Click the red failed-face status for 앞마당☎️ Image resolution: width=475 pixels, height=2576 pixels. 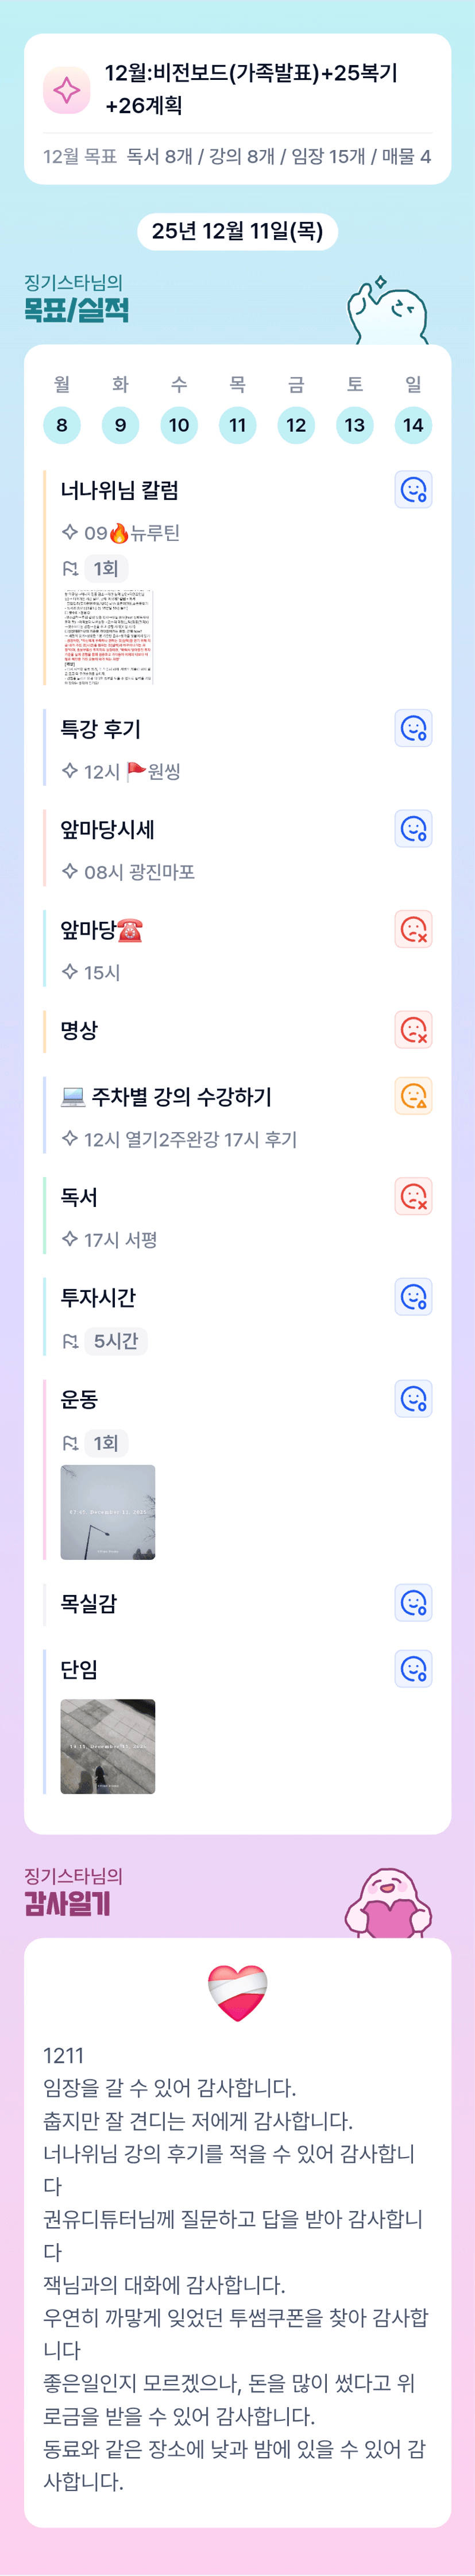413,929
